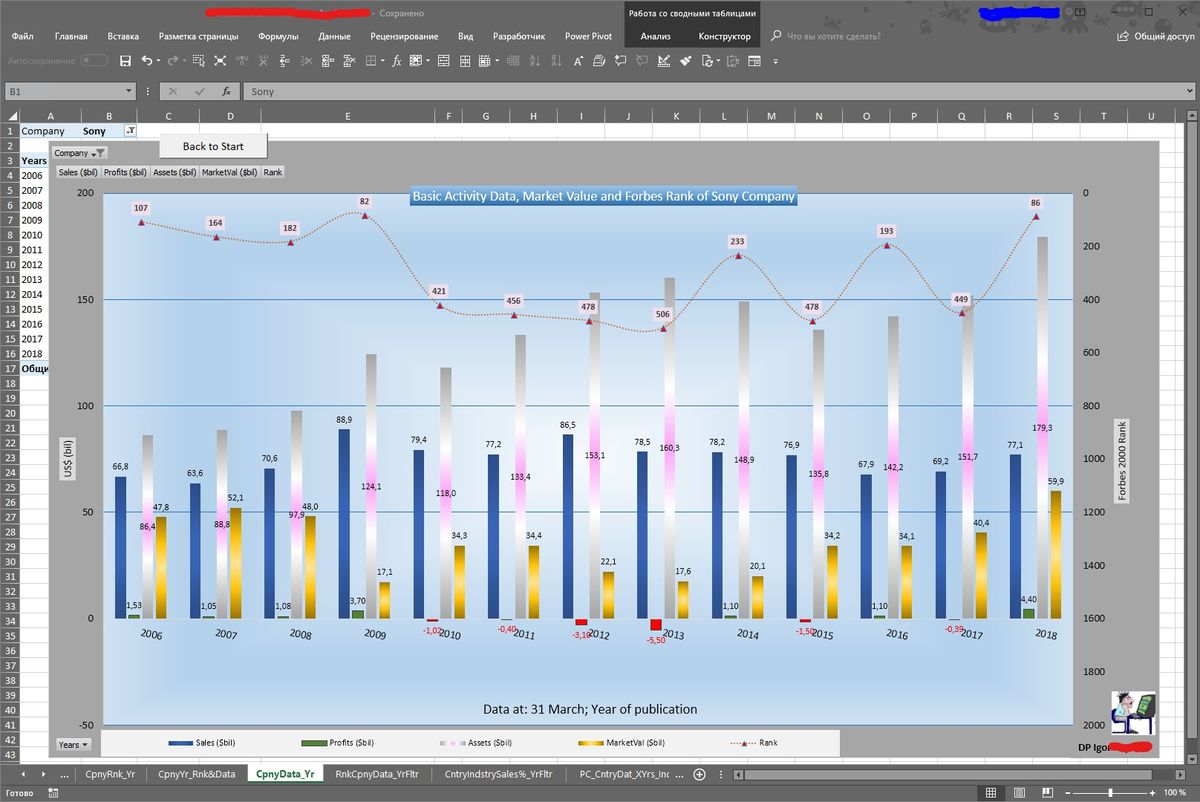The width and height of the screenshot is (1200, 802).
Task: Click the Общий доступ share button
Action: click(x=1156, y=36)
